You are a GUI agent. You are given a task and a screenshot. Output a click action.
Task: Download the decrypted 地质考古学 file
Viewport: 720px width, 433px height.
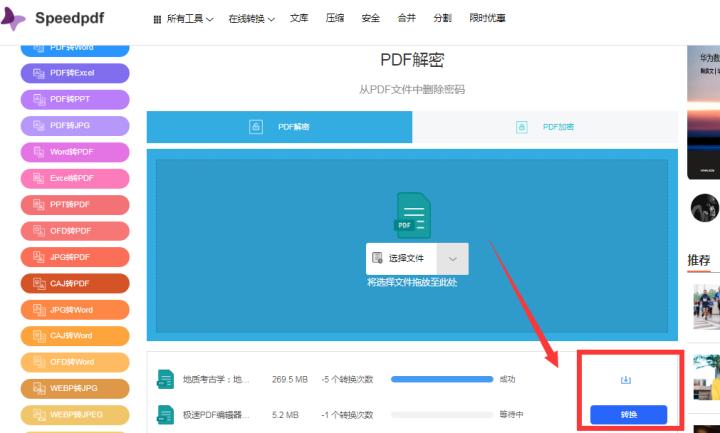click(625, 380)
